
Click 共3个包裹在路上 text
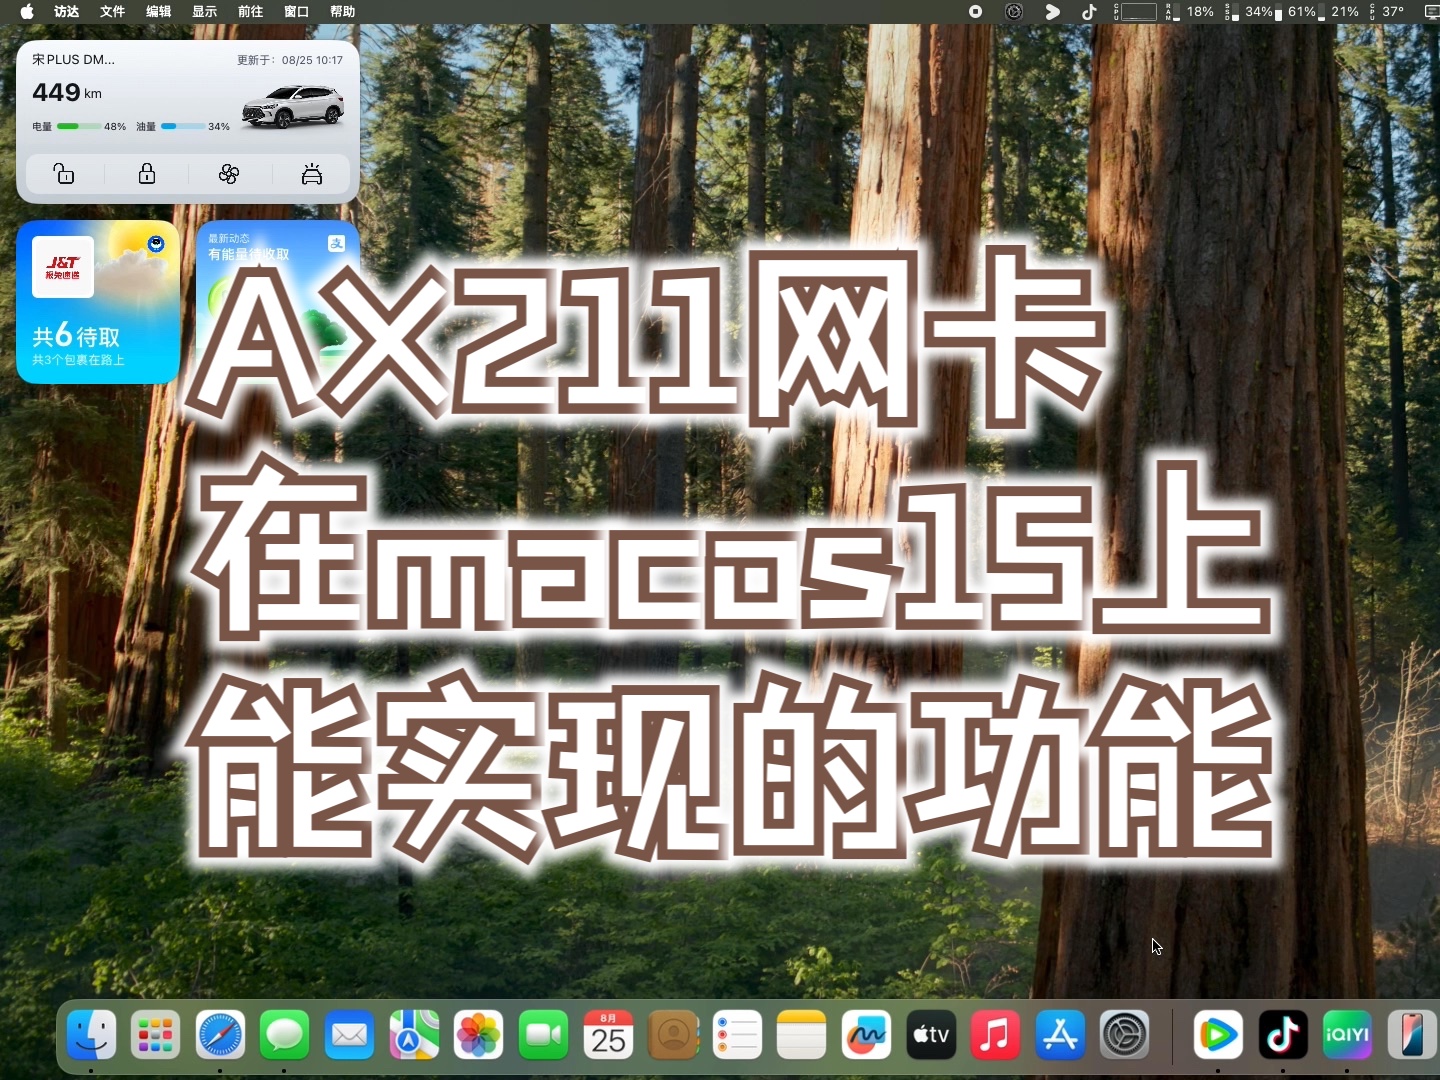coord(78,360)
